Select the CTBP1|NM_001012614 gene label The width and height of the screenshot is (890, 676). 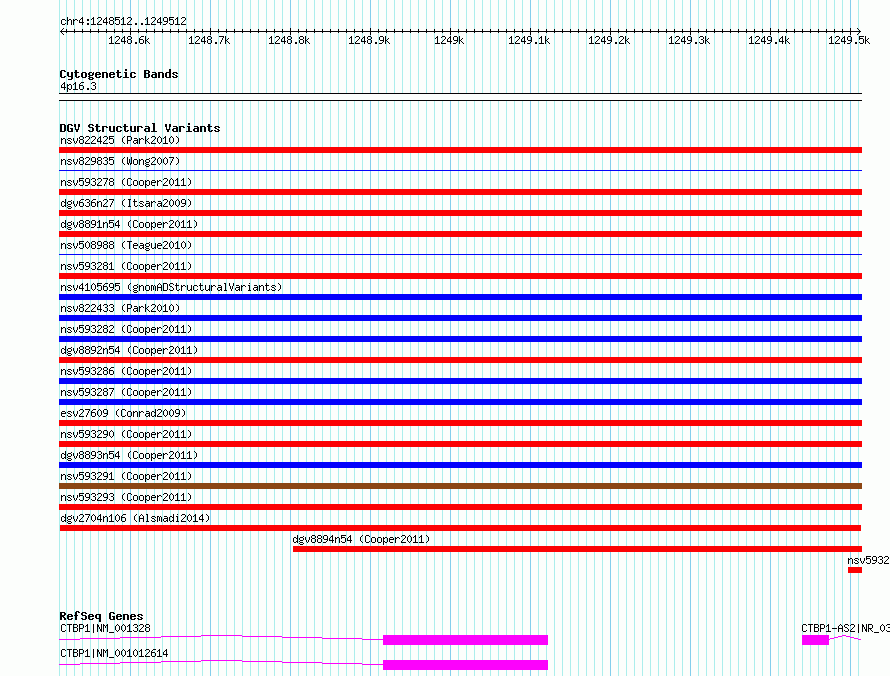pos(114,653)
